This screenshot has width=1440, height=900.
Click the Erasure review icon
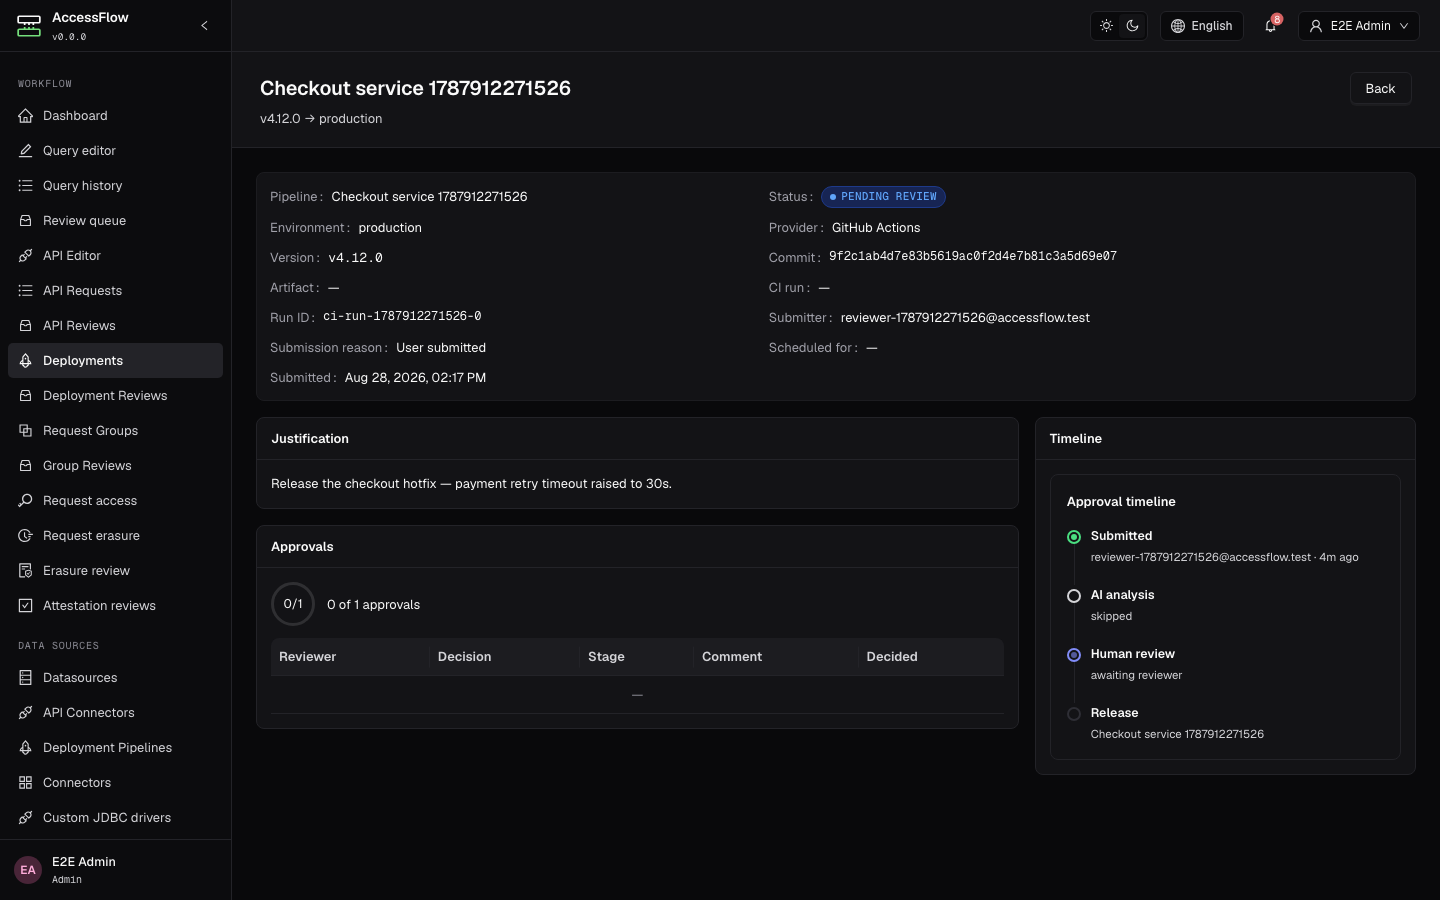click(26, 571)
